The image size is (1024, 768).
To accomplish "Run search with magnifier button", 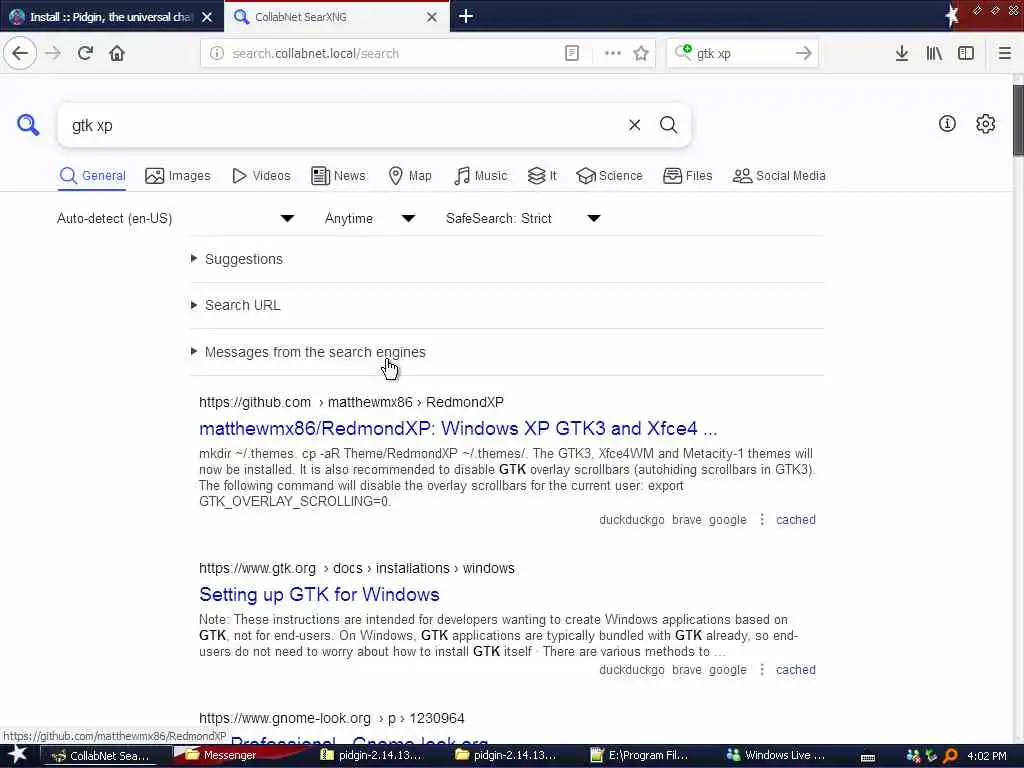I will [668, 125].
